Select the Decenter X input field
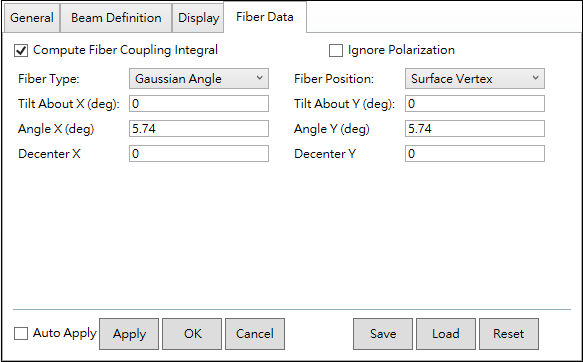Viewport: 583px width, 362px height. pyautogui.click(x=199, y=153)
